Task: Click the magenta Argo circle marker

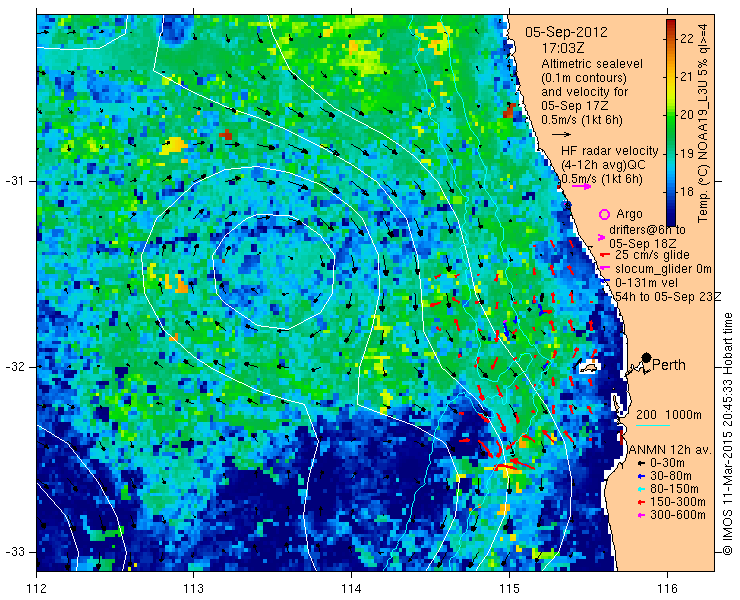Action: click(x=604, y=214)
